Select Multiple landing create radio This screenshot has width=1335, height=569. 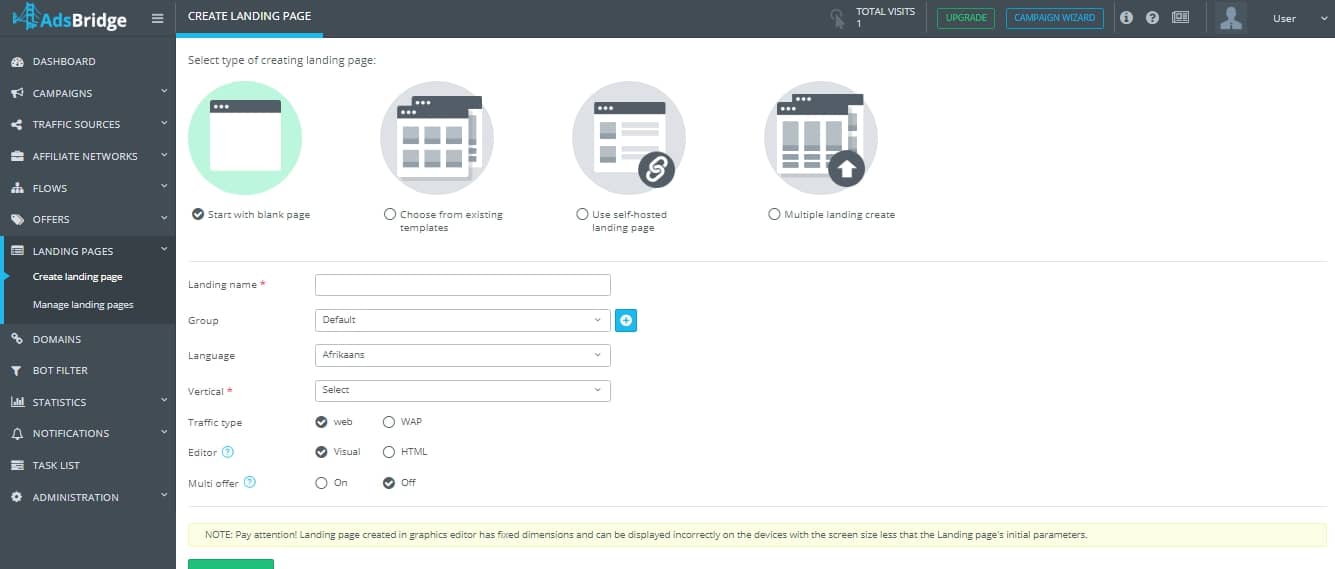coord(774,214)
